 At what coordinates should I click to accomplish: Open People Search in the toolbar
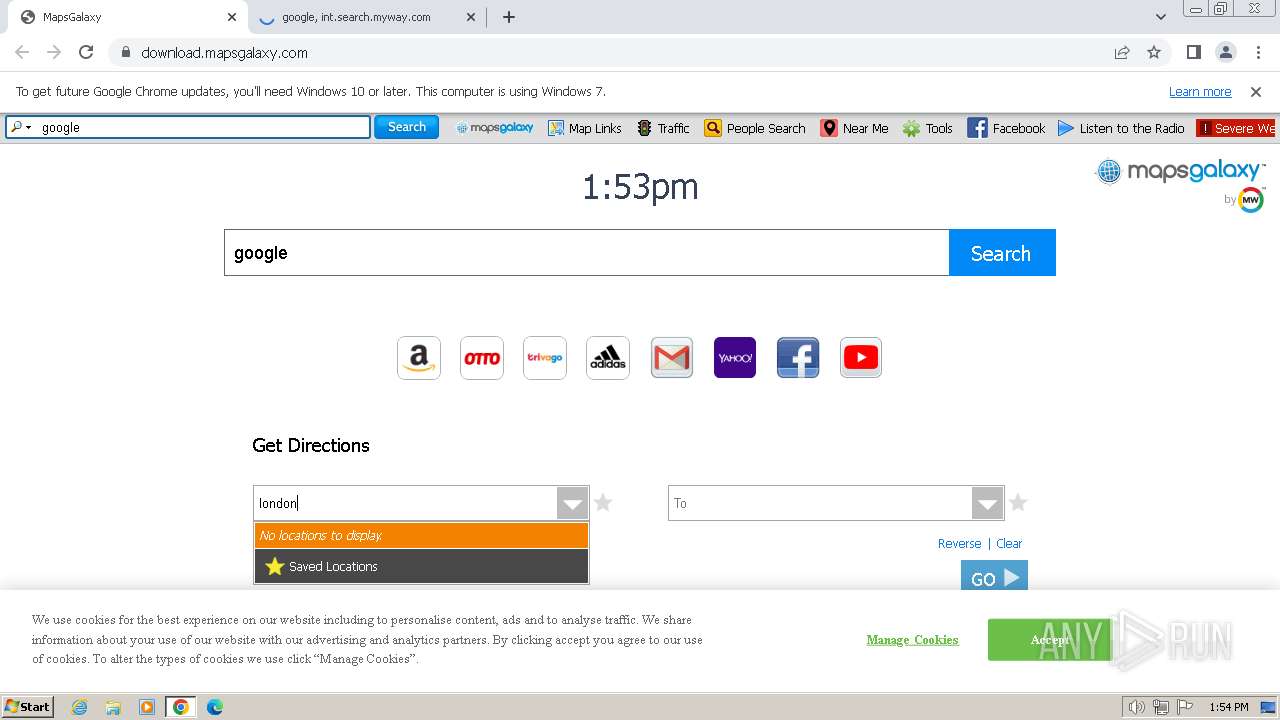pos(755,128)
